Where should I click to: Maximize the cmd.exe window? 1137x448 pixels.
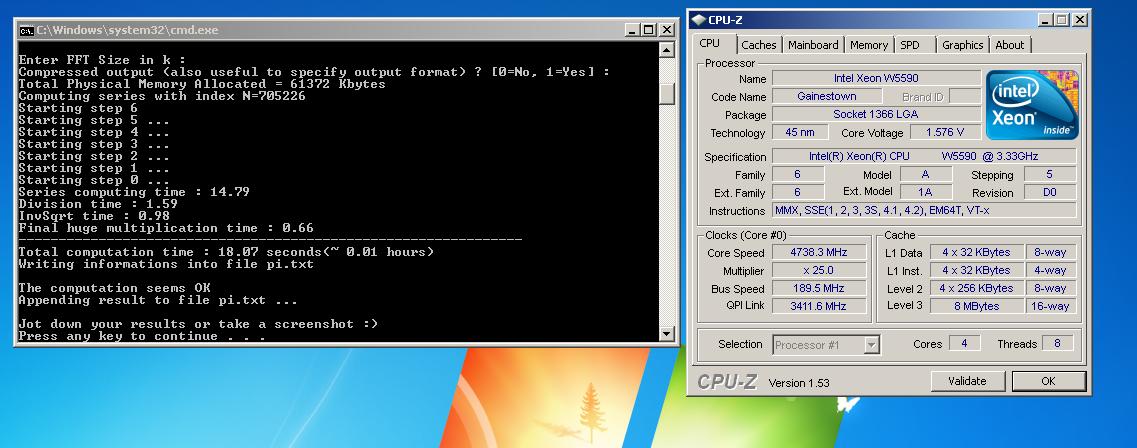coord(648,30)
